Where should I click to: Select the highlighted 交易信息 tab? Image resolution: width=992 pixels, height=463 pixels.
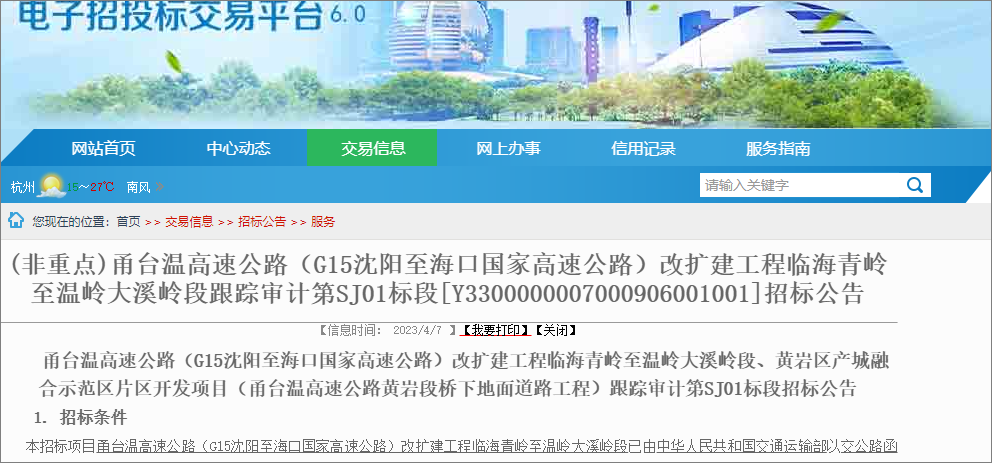373,148
